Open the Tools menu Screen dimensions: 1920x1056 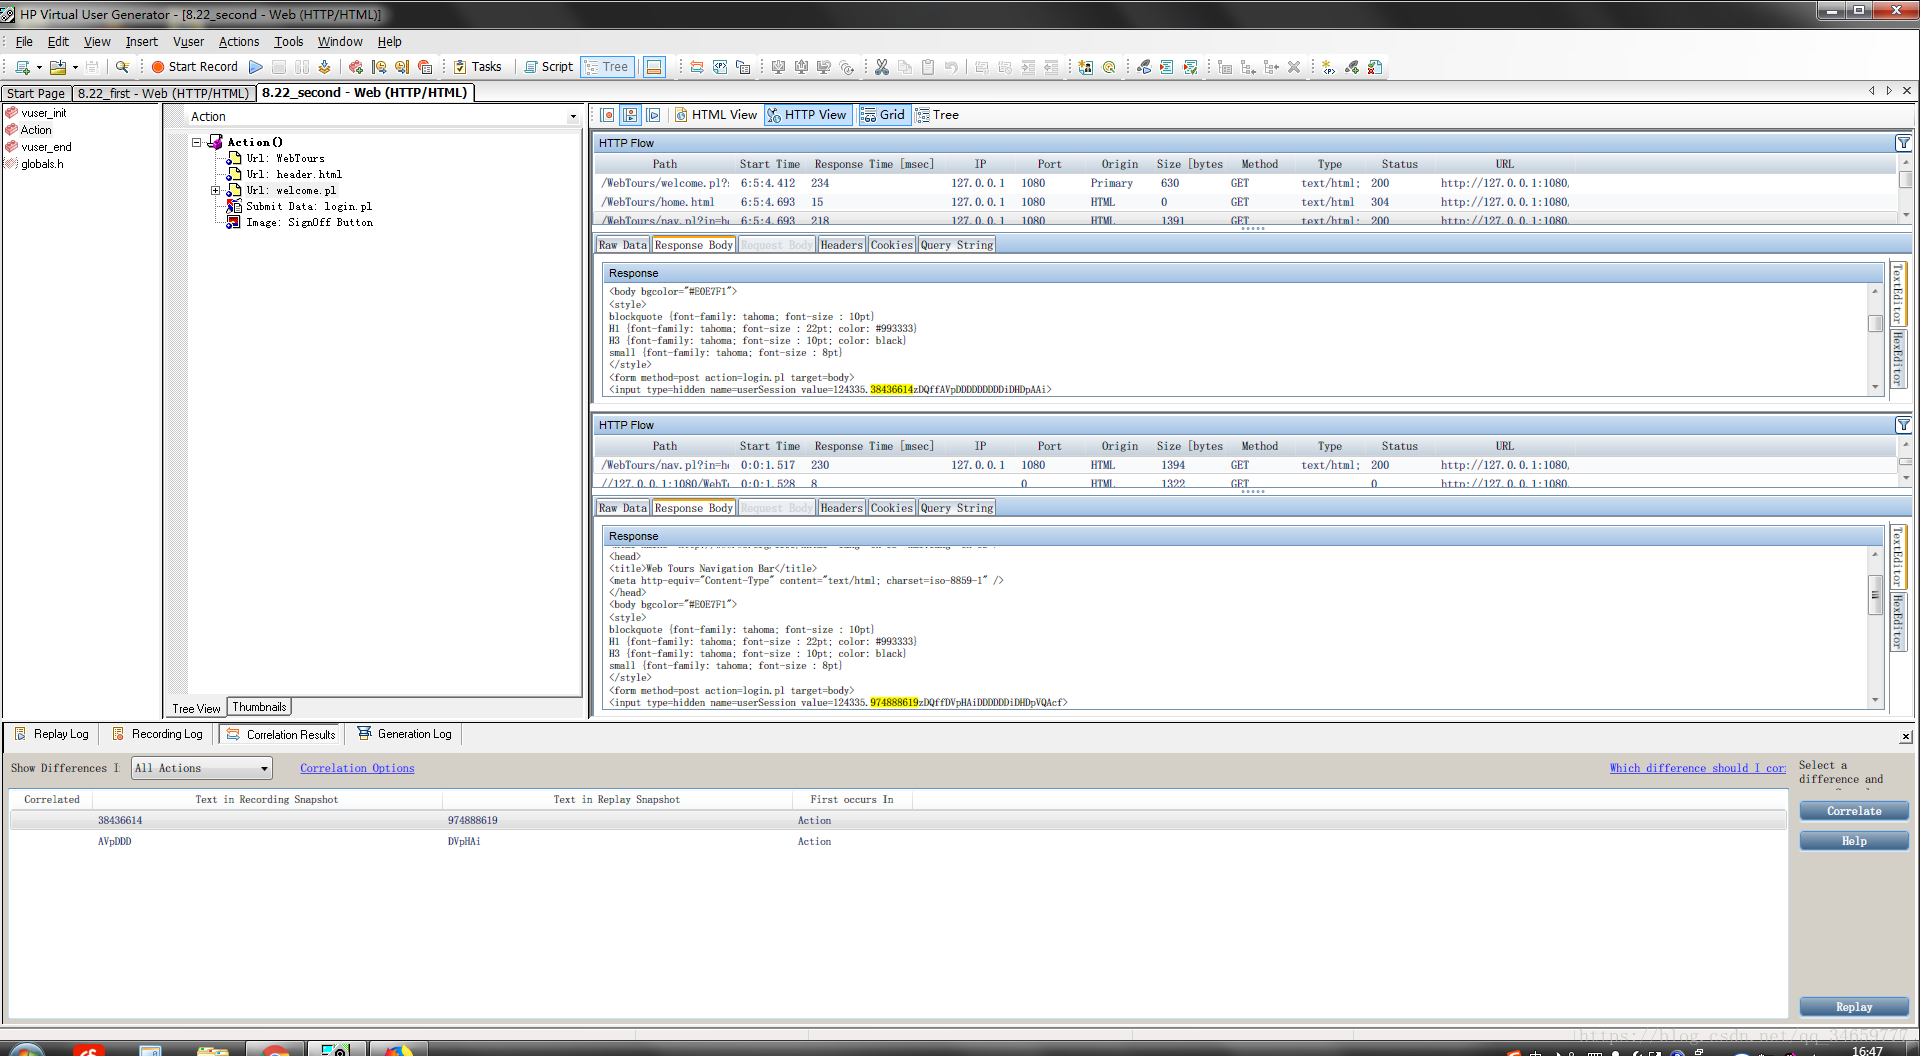(x=289, y=42)
